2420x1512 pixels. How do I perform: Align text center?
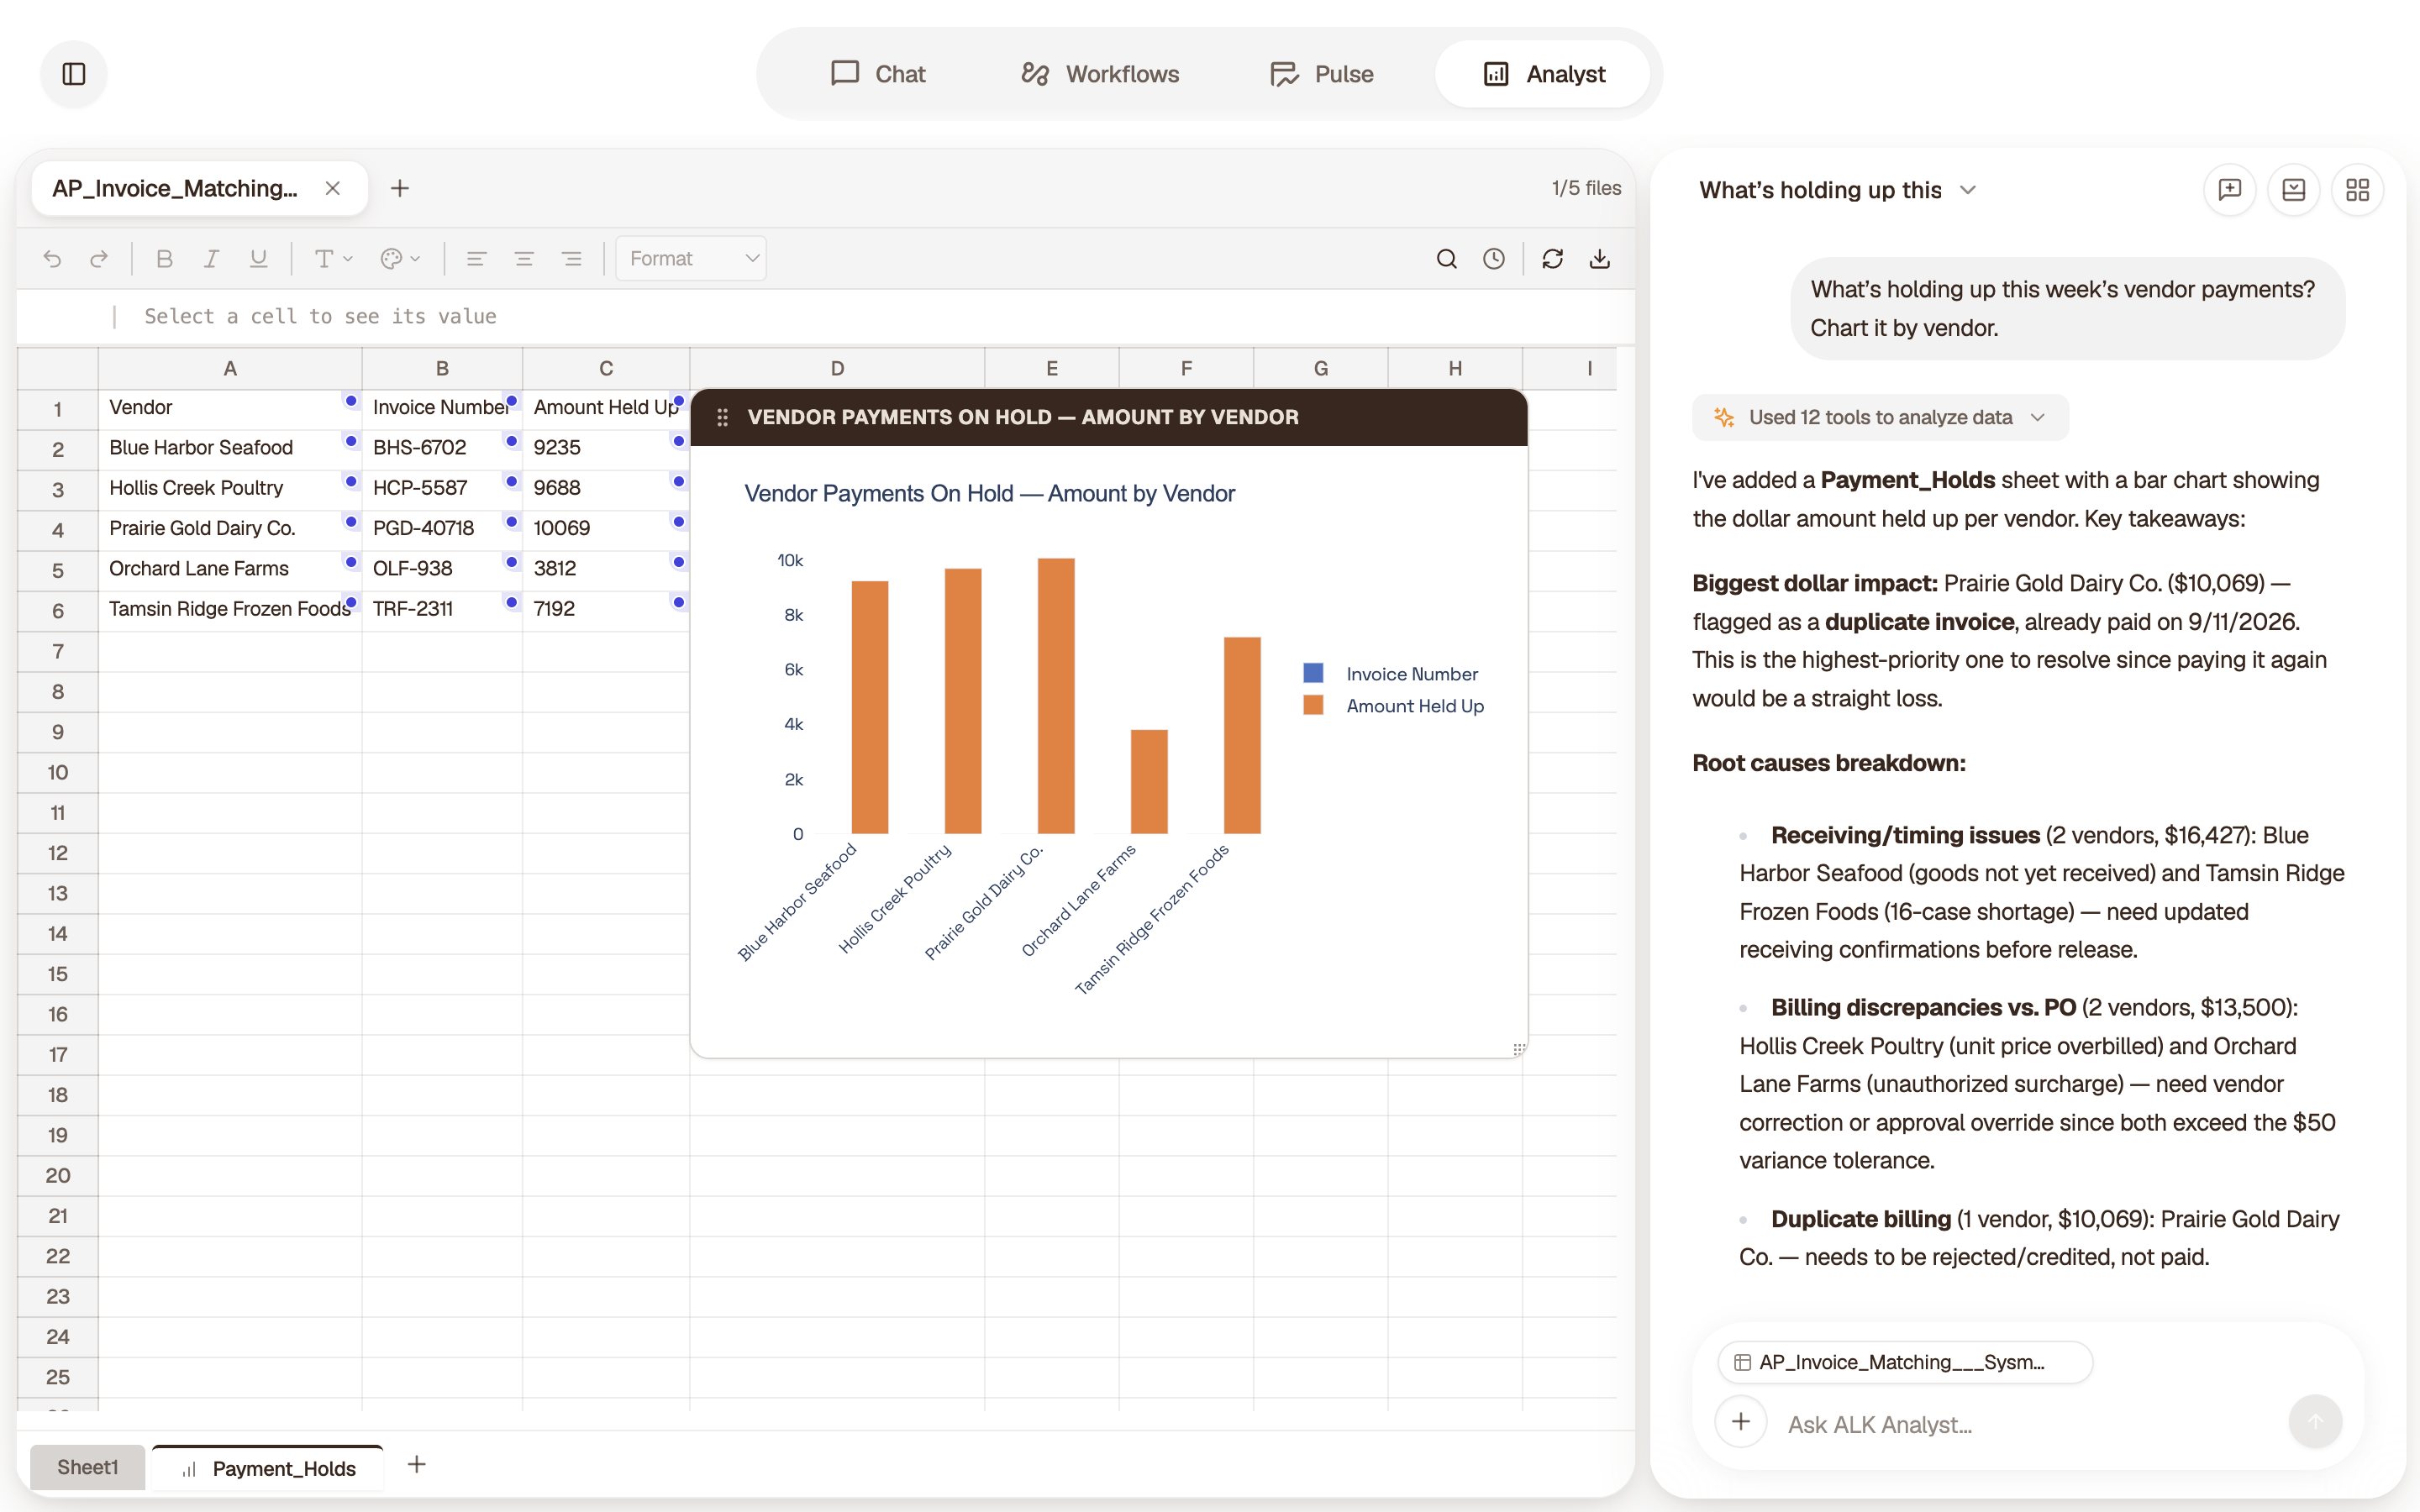[x=524, y=259]
